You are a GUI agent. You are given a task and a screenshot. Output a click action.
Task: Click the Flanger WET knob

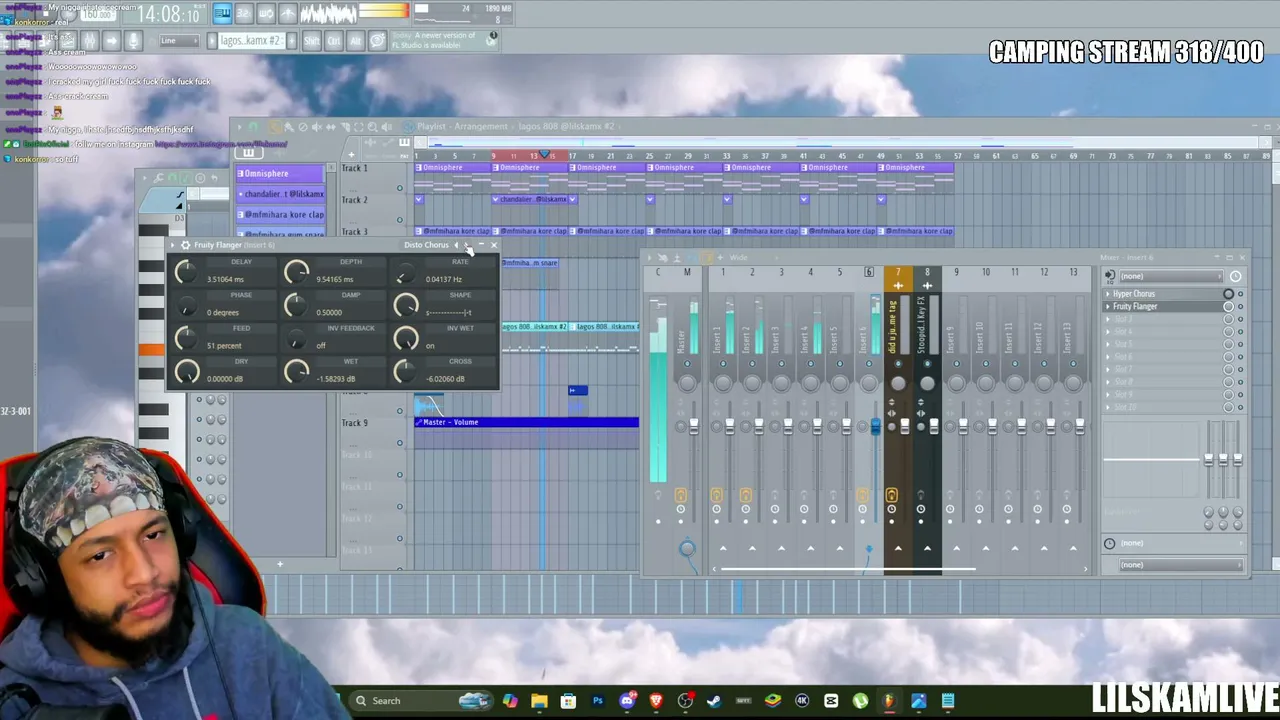point(296,373)
